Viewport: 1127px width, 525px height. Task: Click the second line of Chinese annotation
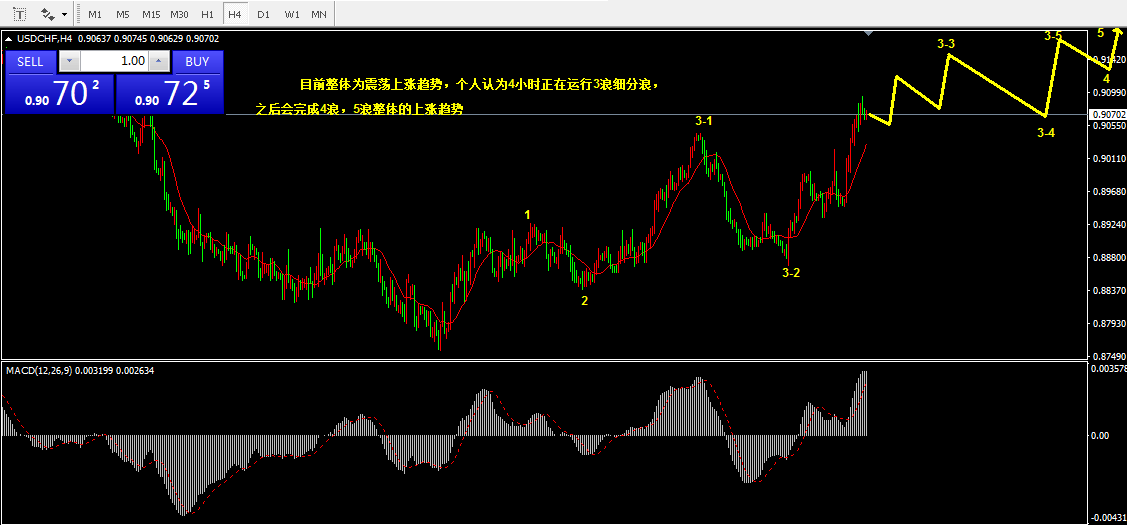coord(359,109)
